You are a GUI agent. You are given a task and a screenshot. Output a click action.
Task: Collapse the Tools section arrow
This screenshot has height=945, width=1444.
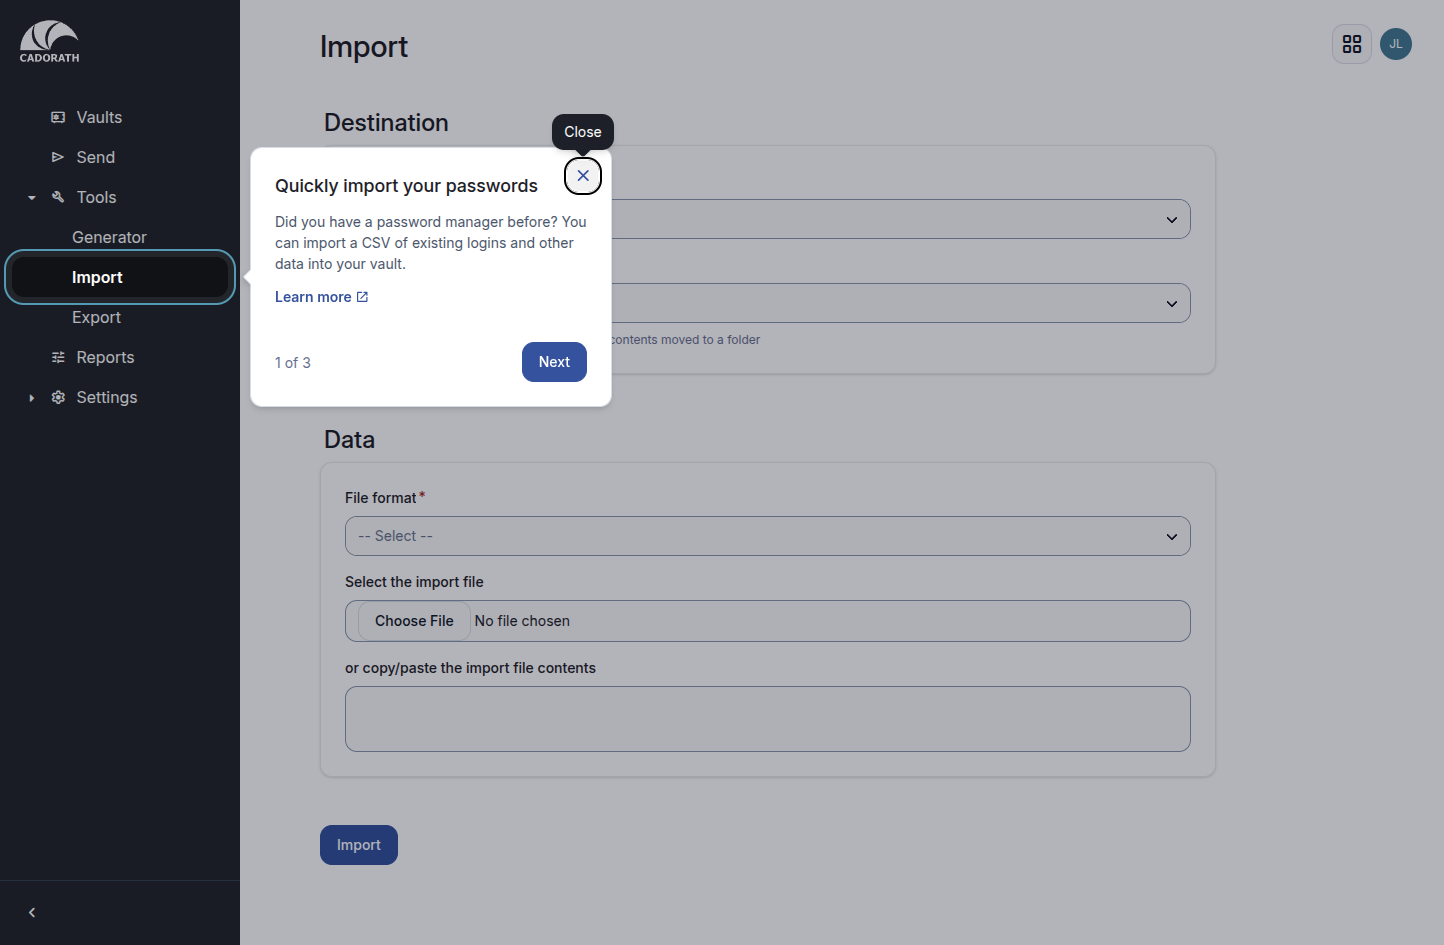[x=32, y=198]
